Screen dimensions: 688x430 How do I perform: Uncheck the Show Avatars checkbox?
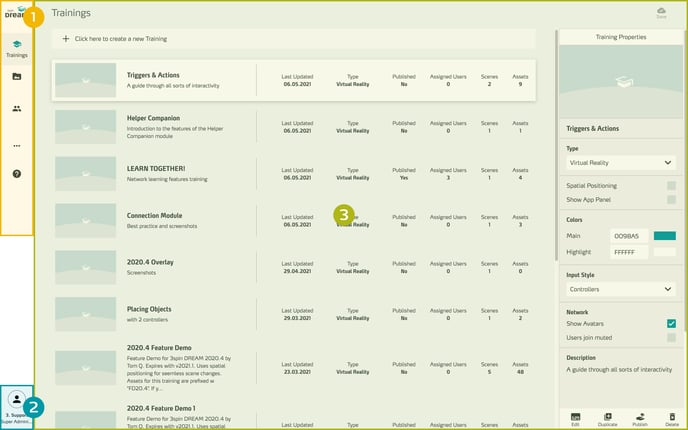671,323
